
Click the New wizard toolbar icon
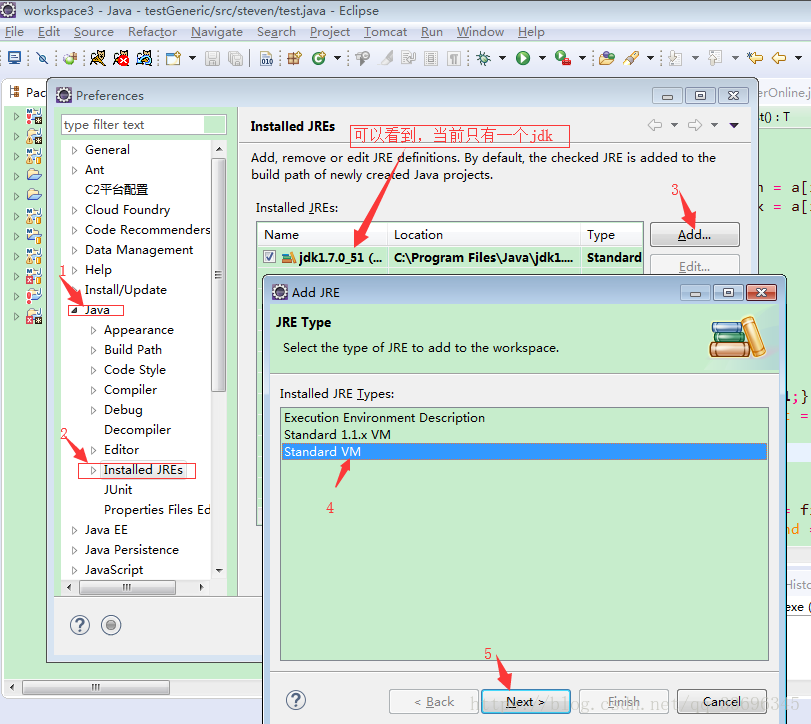point(173,58)
